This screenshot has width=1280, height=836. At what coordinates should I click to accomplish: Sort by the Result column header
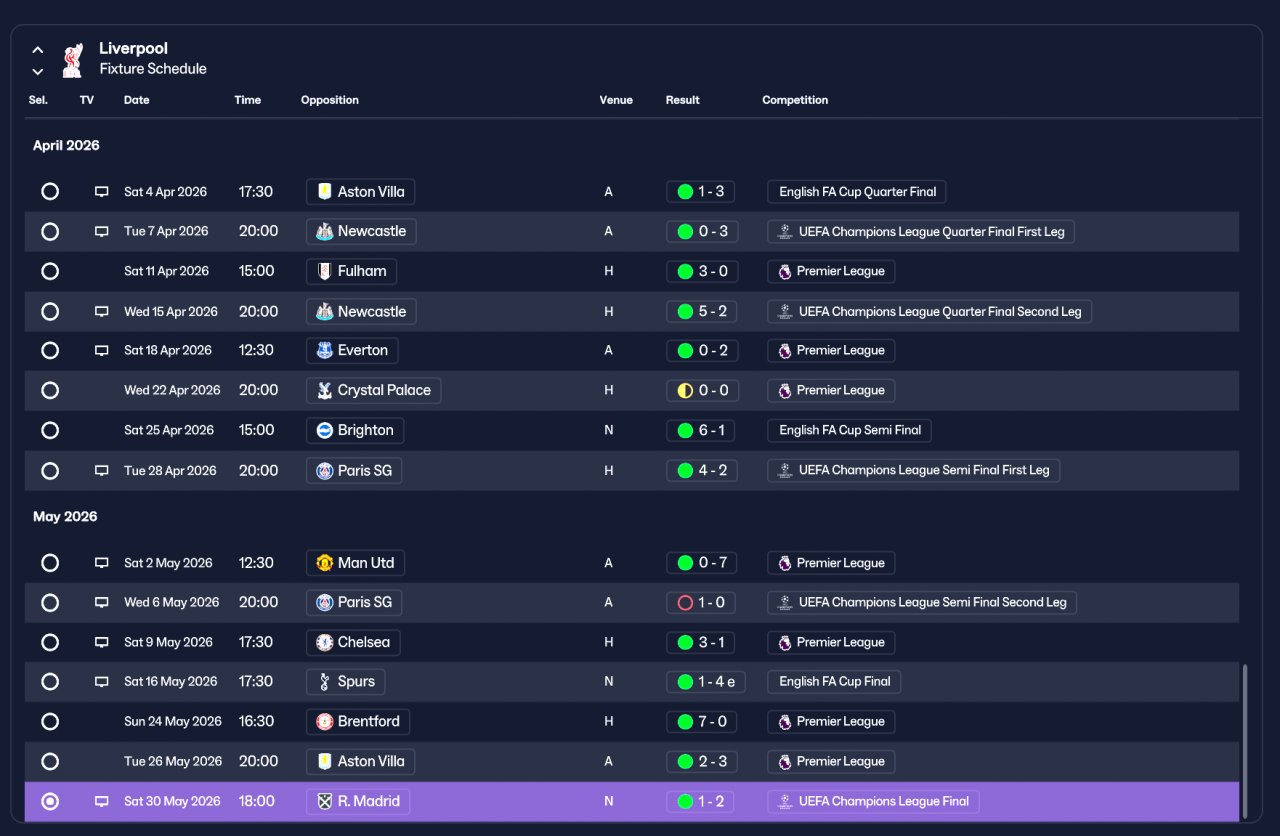[x=683, y=100]
